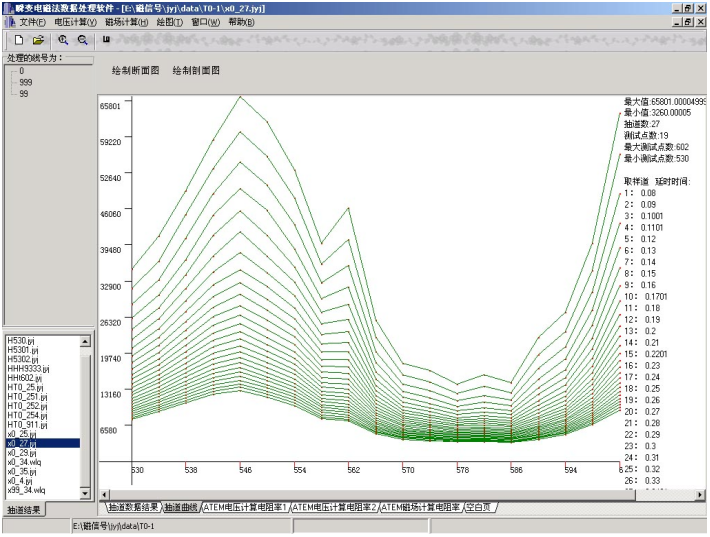Switch to the ATEM电压计算电阻率1 tab
710x537 pixels.
pos(245,508)
